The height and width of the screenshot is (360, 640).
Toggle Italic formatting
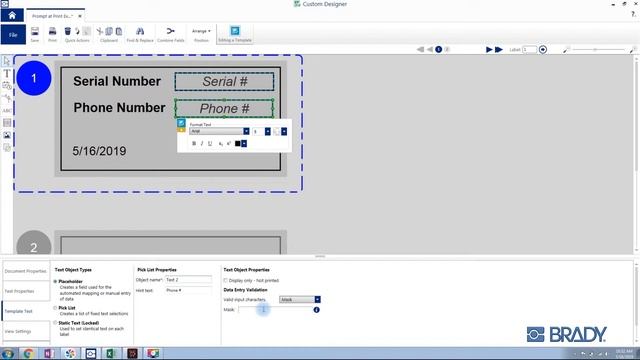coord(202,143)
